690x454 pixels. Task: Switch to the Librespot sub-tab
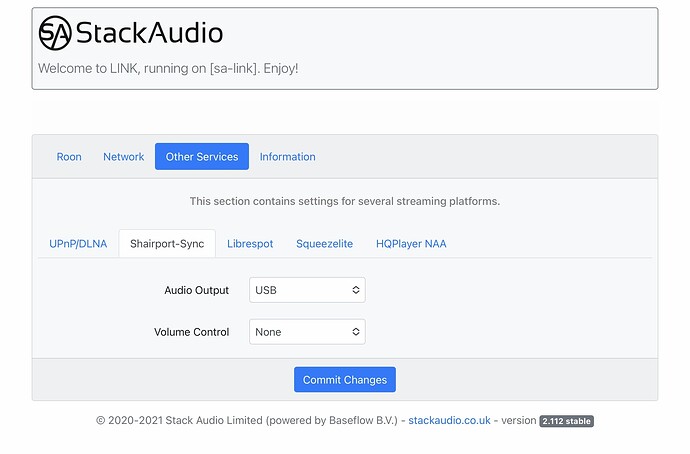pyautogui.click(x=250, y=244)
